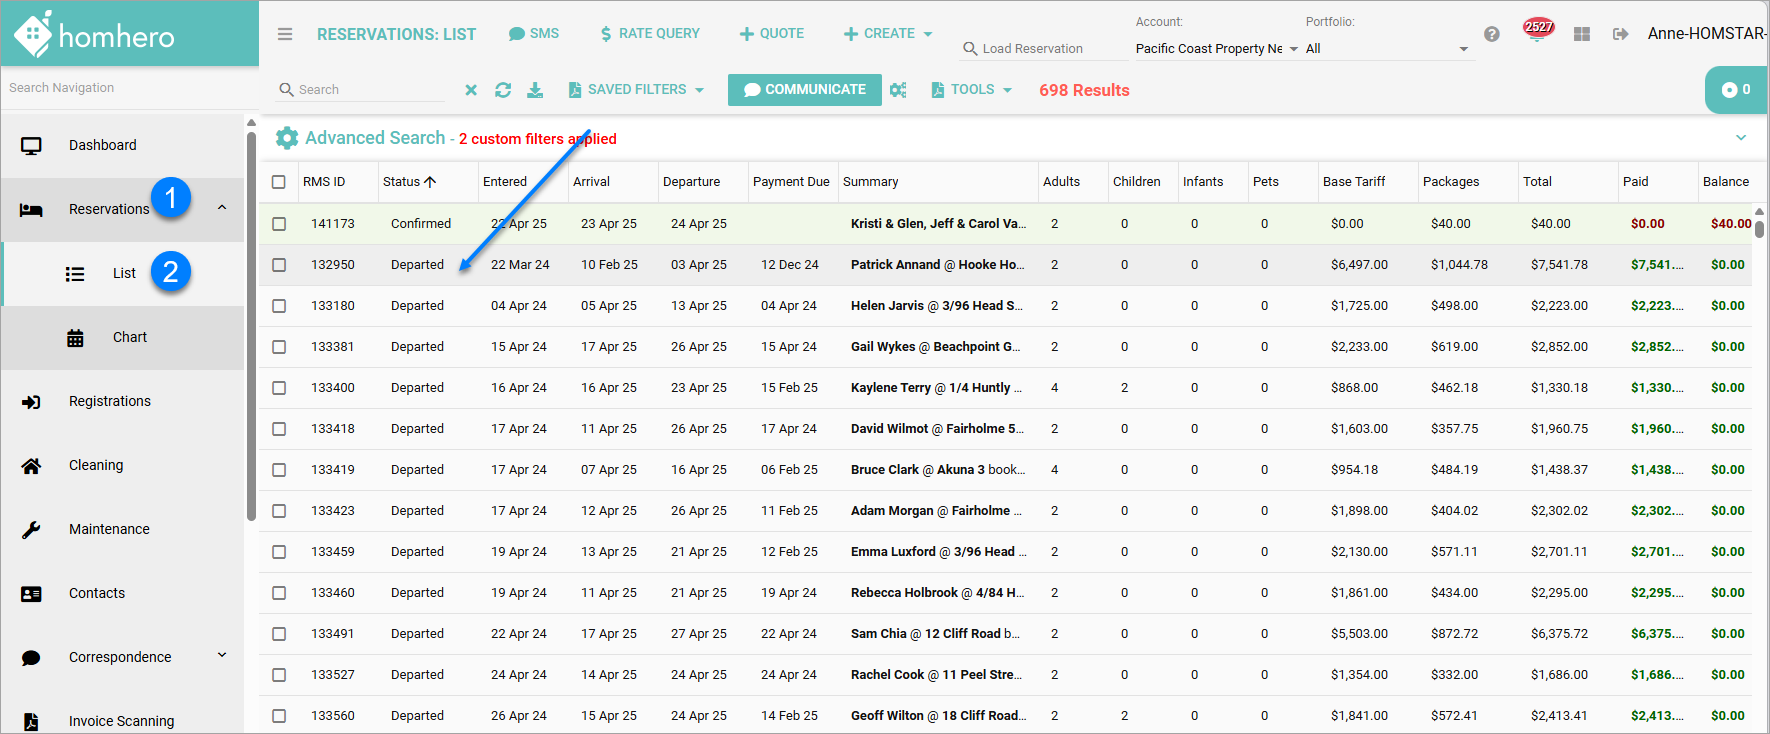Viewport: 1770px width, 734px height.
Task: Open the Advanced Search gear icon
Action: click(x=287, y=138)
